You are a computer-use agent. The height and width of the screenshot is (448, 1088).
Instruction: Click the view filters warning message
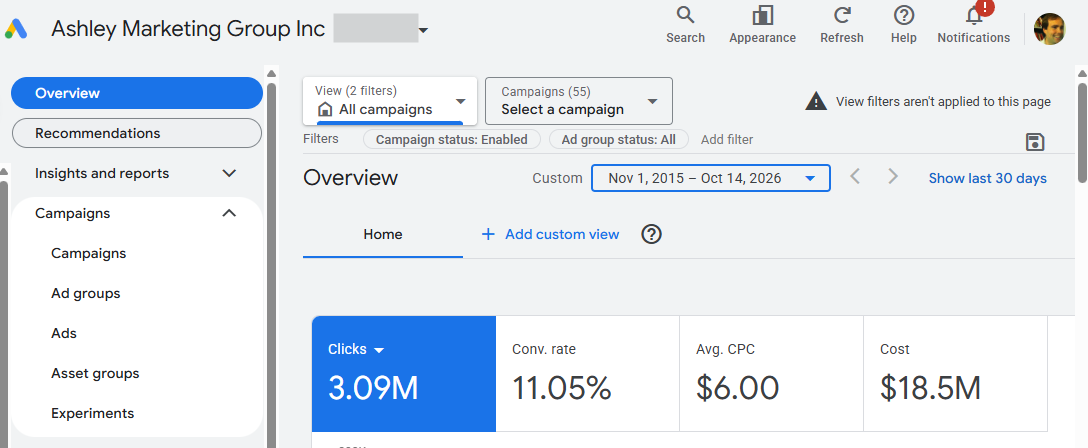[943, 101]
